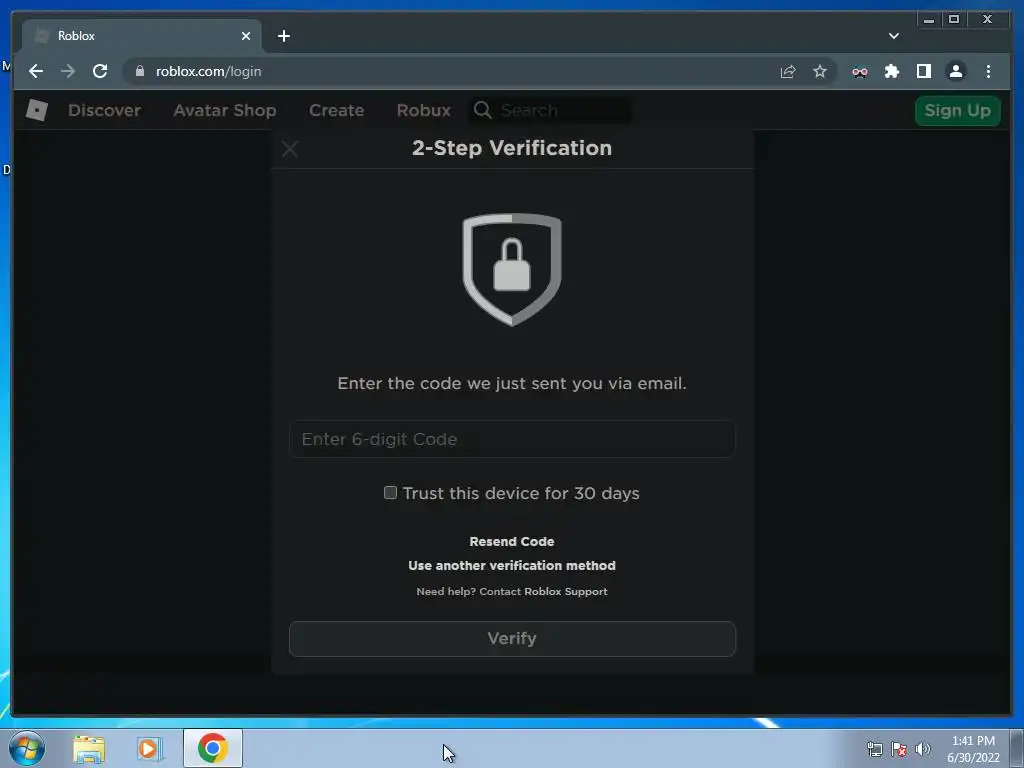Launch Windows Media Player from taskbar
Screen dimensions: 1024x768
(x=150, y=748)
